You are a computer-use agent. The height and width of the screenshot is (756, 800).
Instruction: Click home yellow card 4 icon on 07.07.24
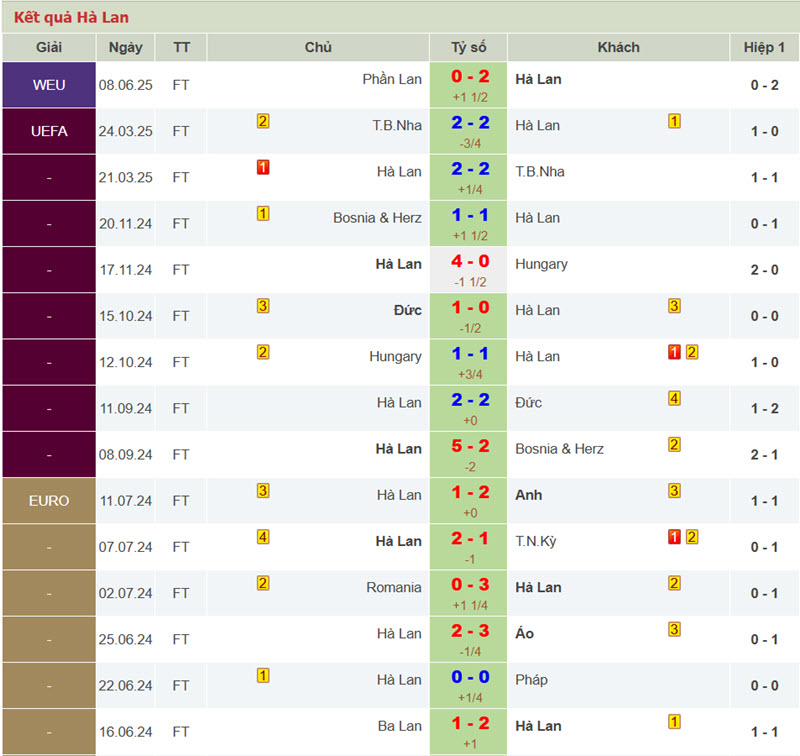point(263,537)
